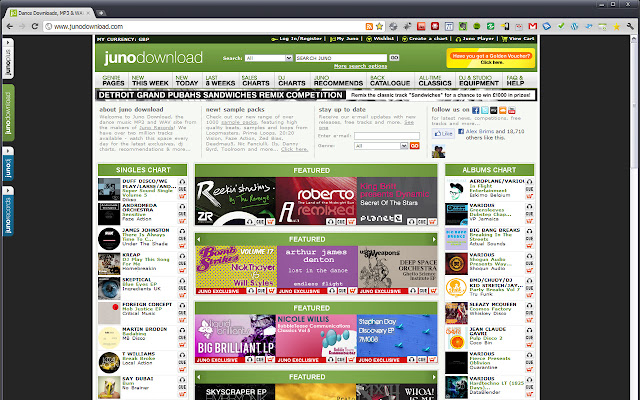Add King Britt Secret Of The Stars to cart
Screen dimensions: 640x400
(x=432, y=222)
